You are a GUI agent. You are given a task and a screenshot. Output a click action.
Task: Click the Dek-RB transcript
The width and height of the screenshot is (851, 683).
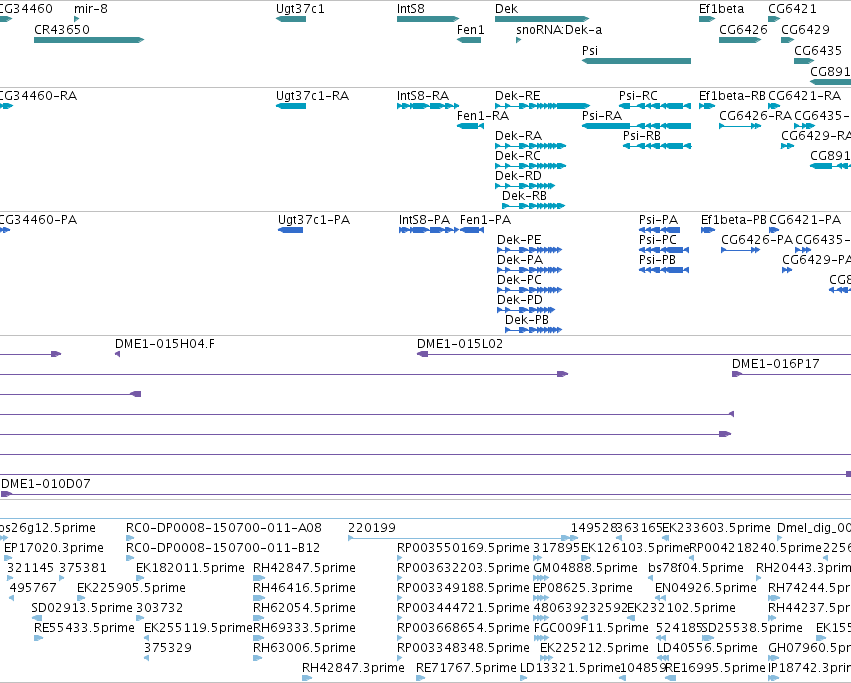tap(534, 206)
